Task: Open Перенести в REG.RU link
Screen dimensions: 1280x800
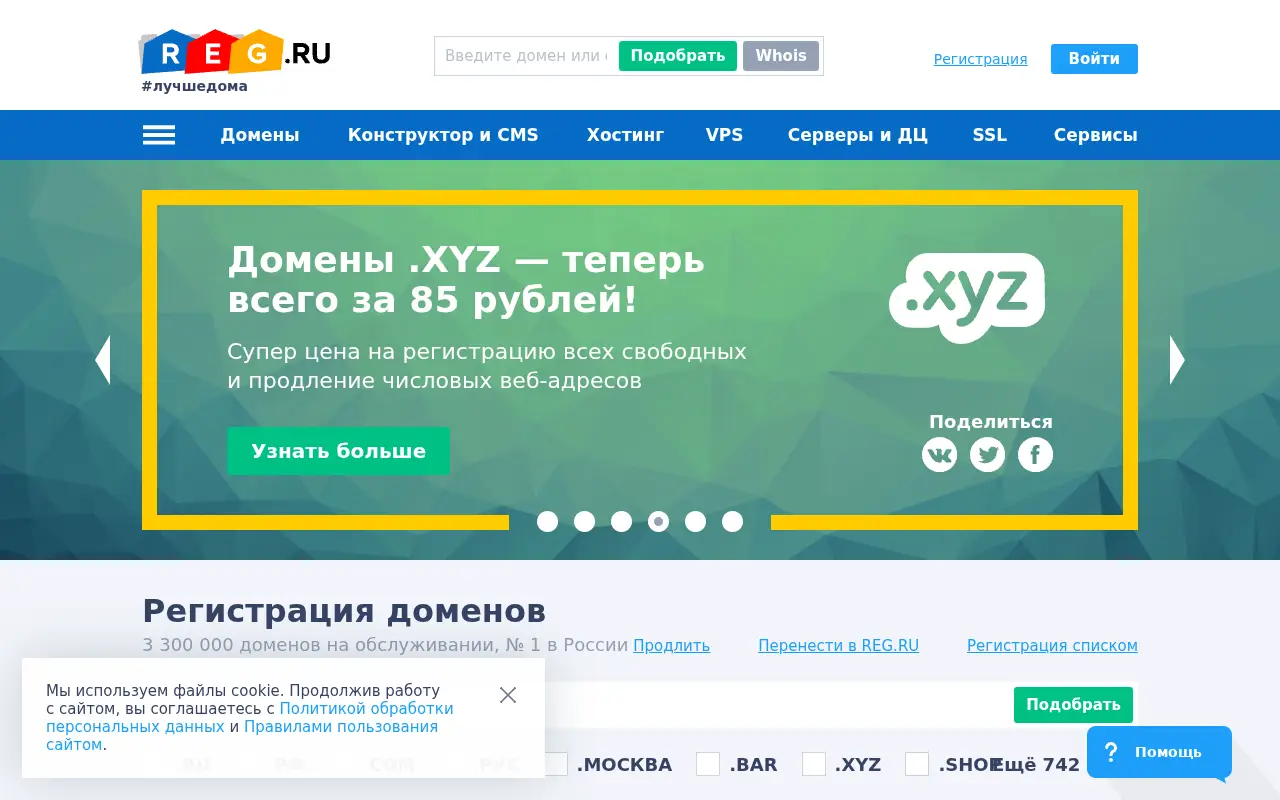Action: (x=838, y=646)
